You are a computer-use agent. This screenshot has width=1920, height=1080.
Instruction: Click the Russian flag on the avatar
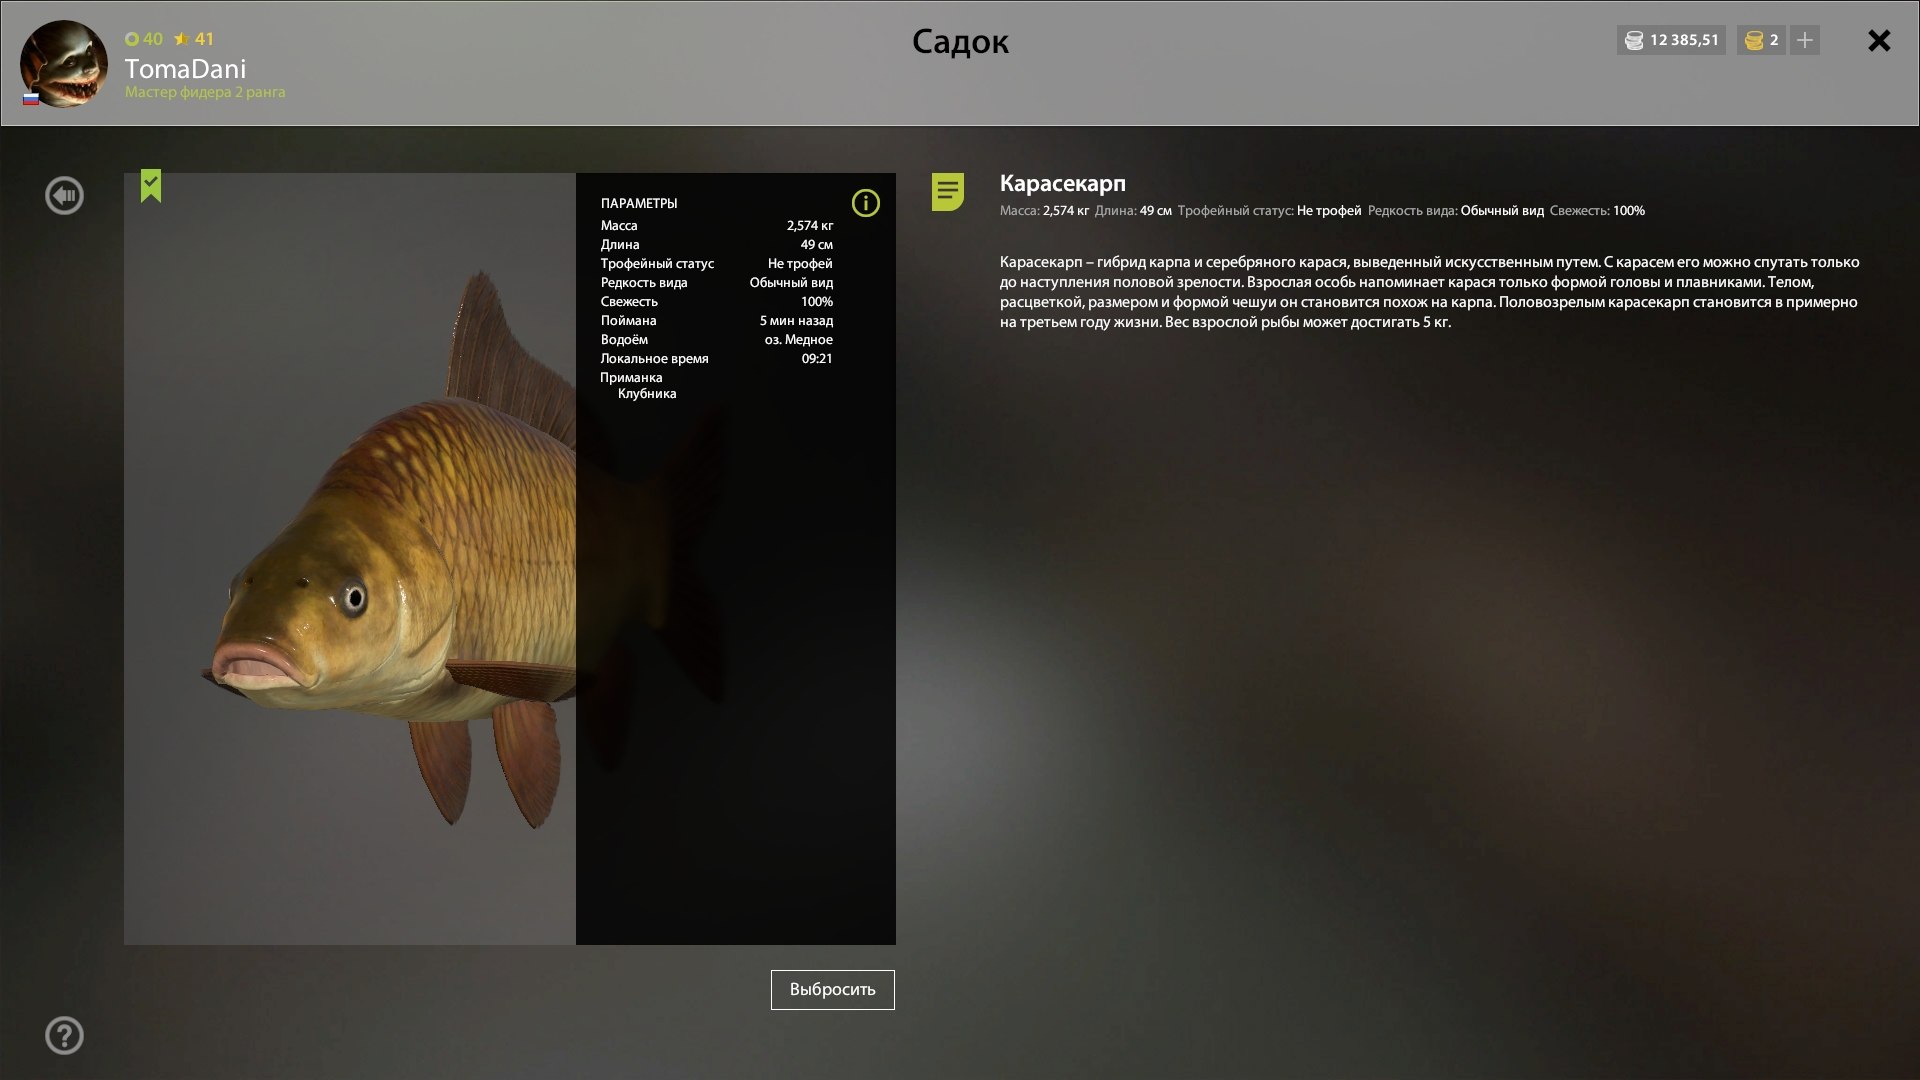31,98
